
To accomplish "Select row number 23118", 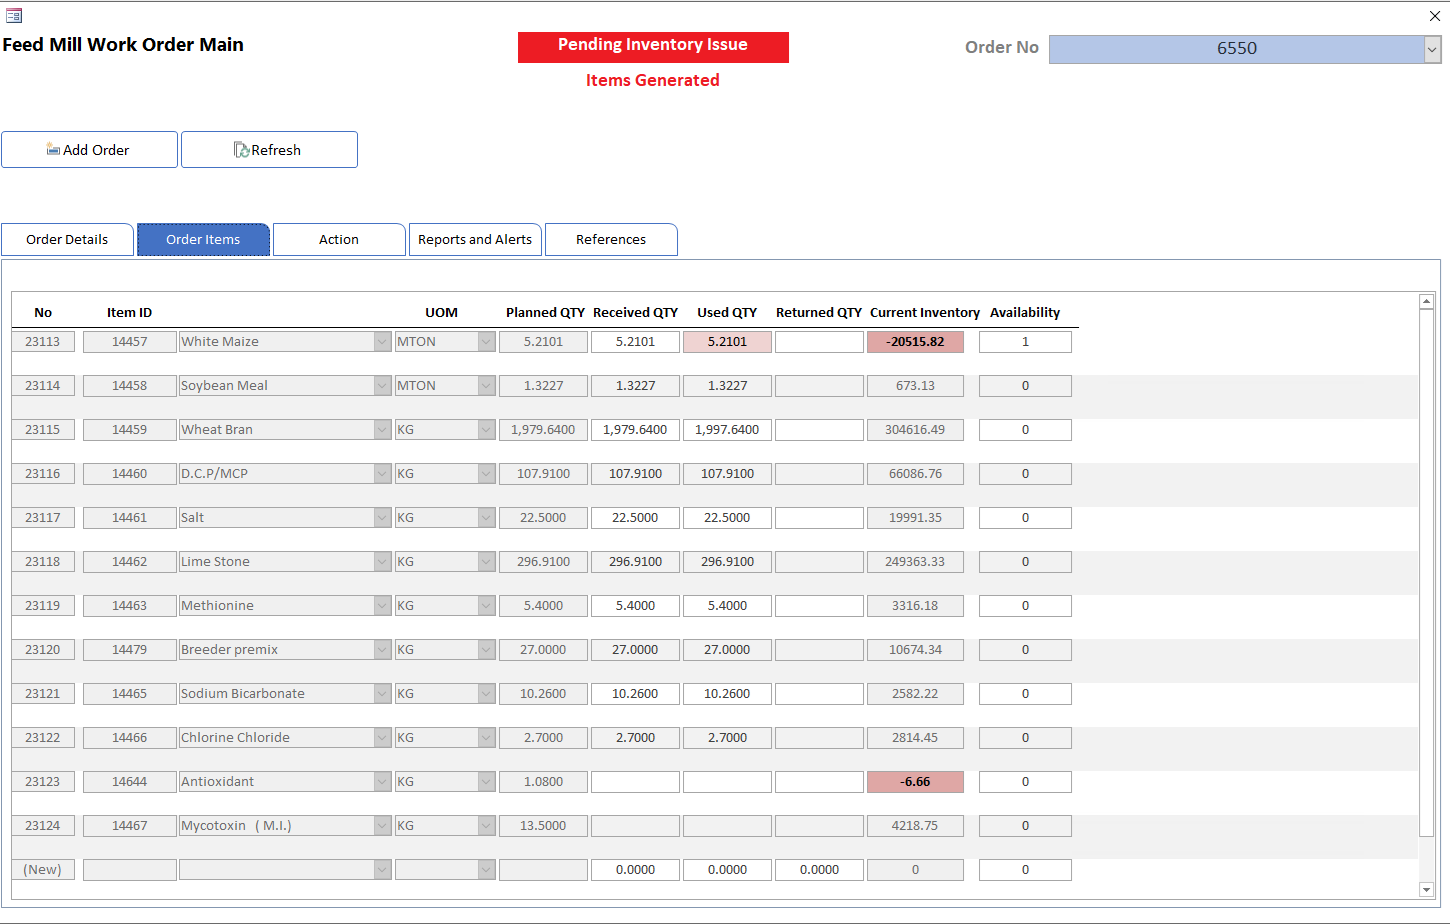I will (43, 562).
